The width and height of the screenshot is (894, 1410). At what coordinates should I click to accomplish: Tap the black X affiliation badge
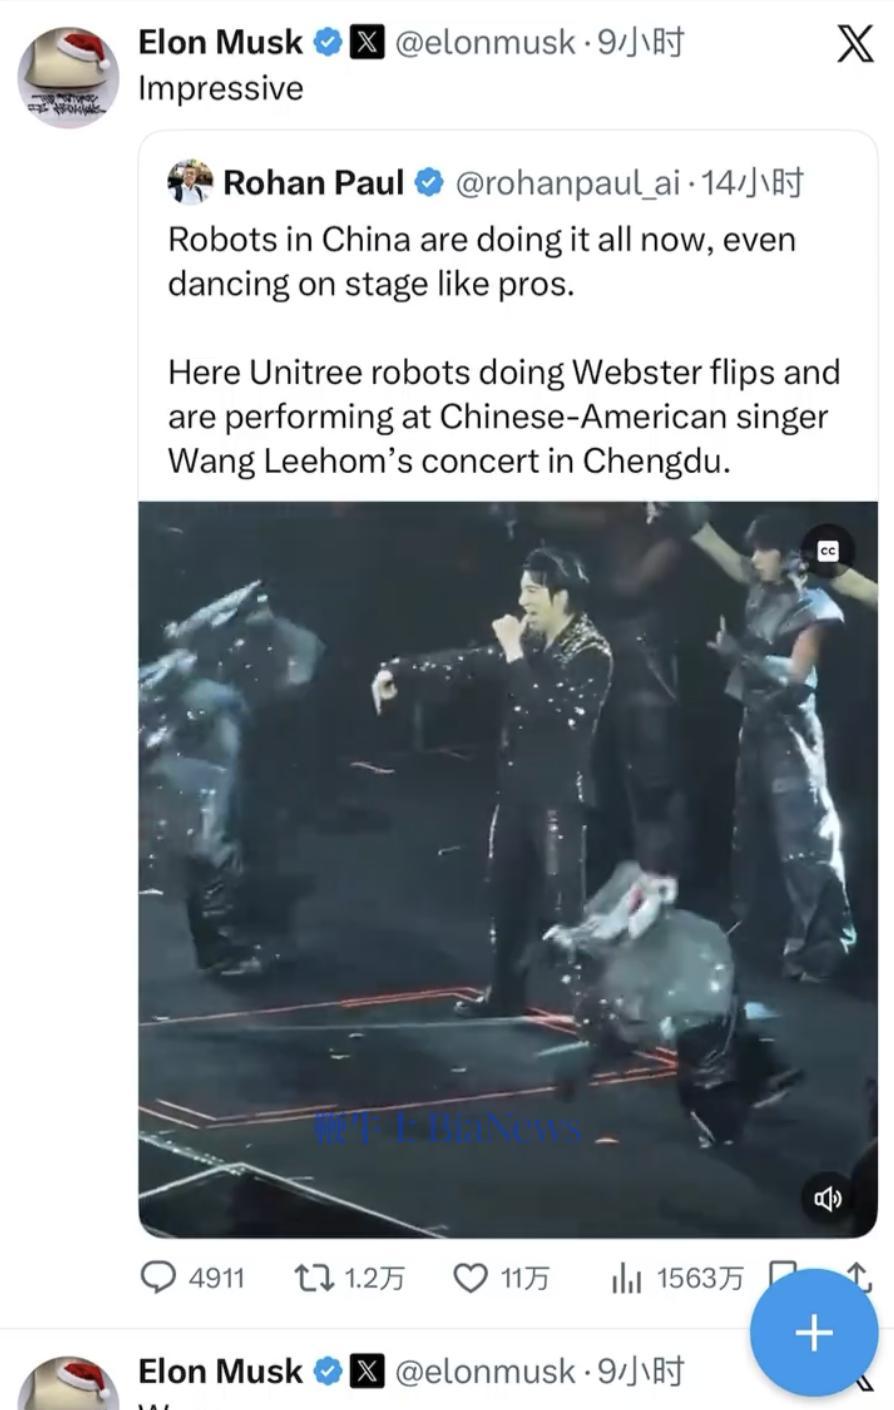367,43
